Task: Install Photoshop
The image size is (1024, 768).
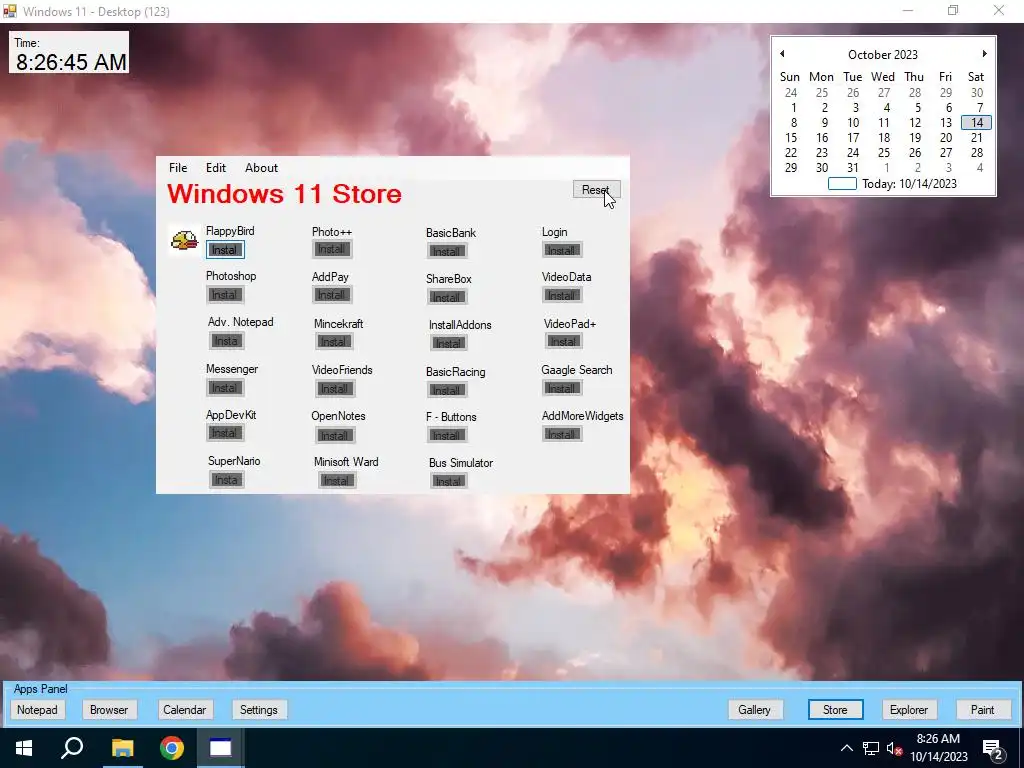Action: [x=225, y=295]
